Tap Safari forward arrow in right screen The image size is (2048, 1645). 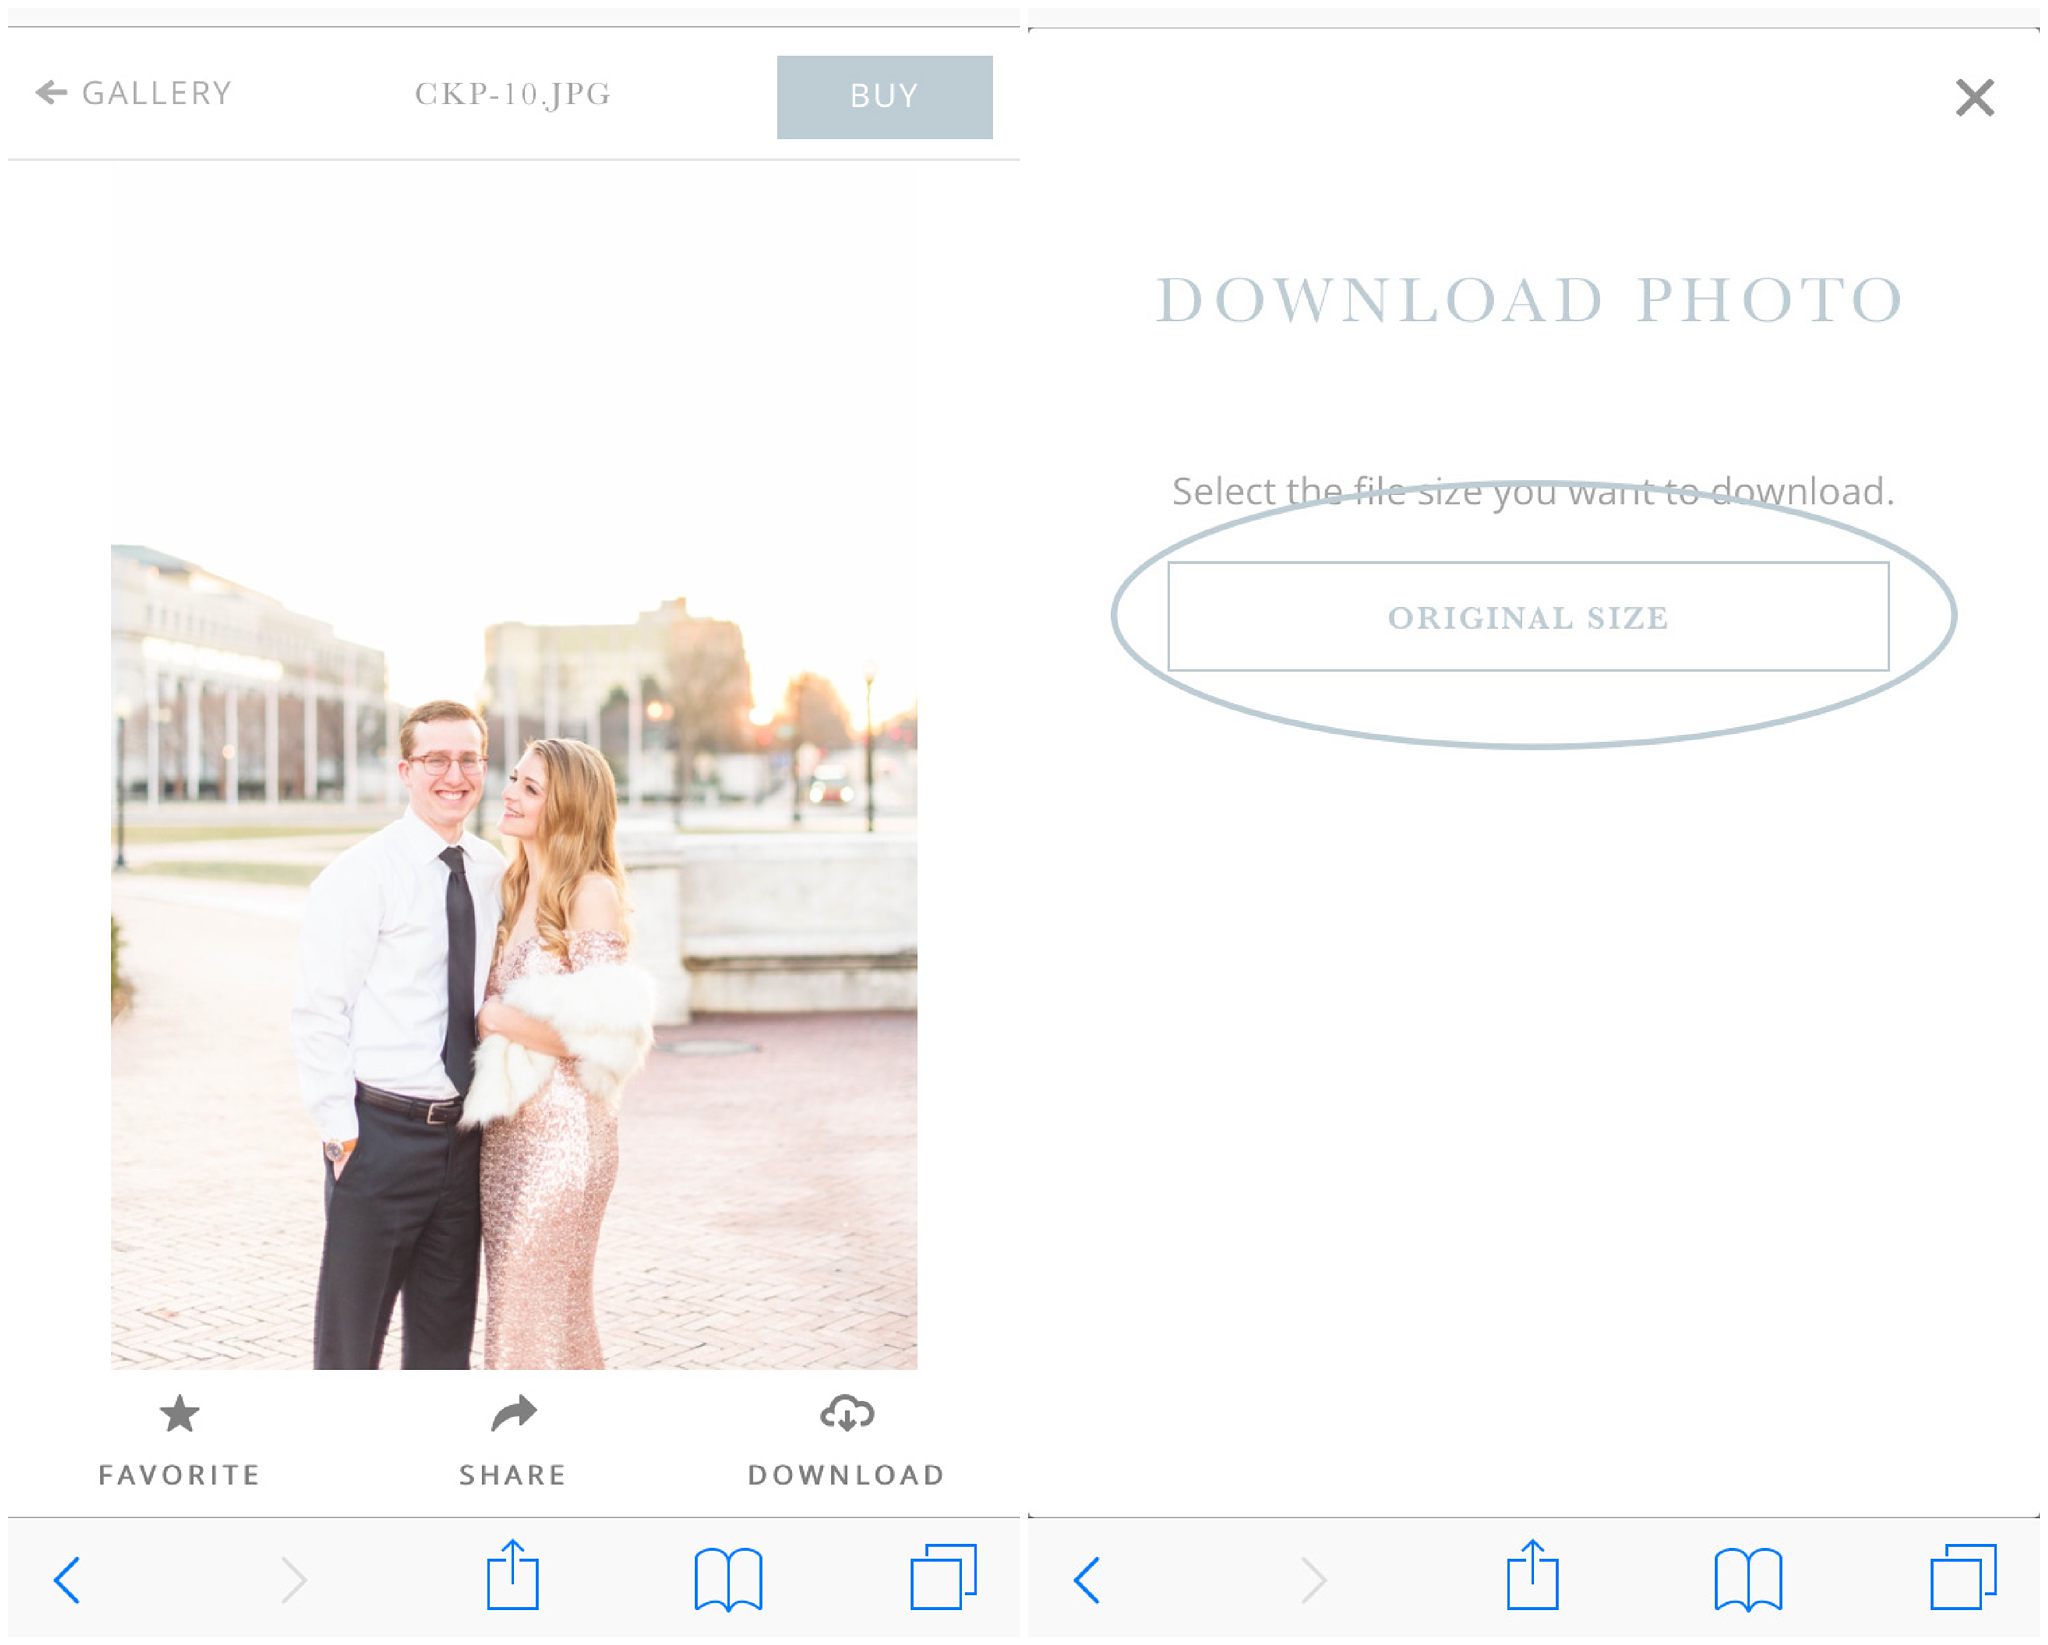(1313, 1580)
